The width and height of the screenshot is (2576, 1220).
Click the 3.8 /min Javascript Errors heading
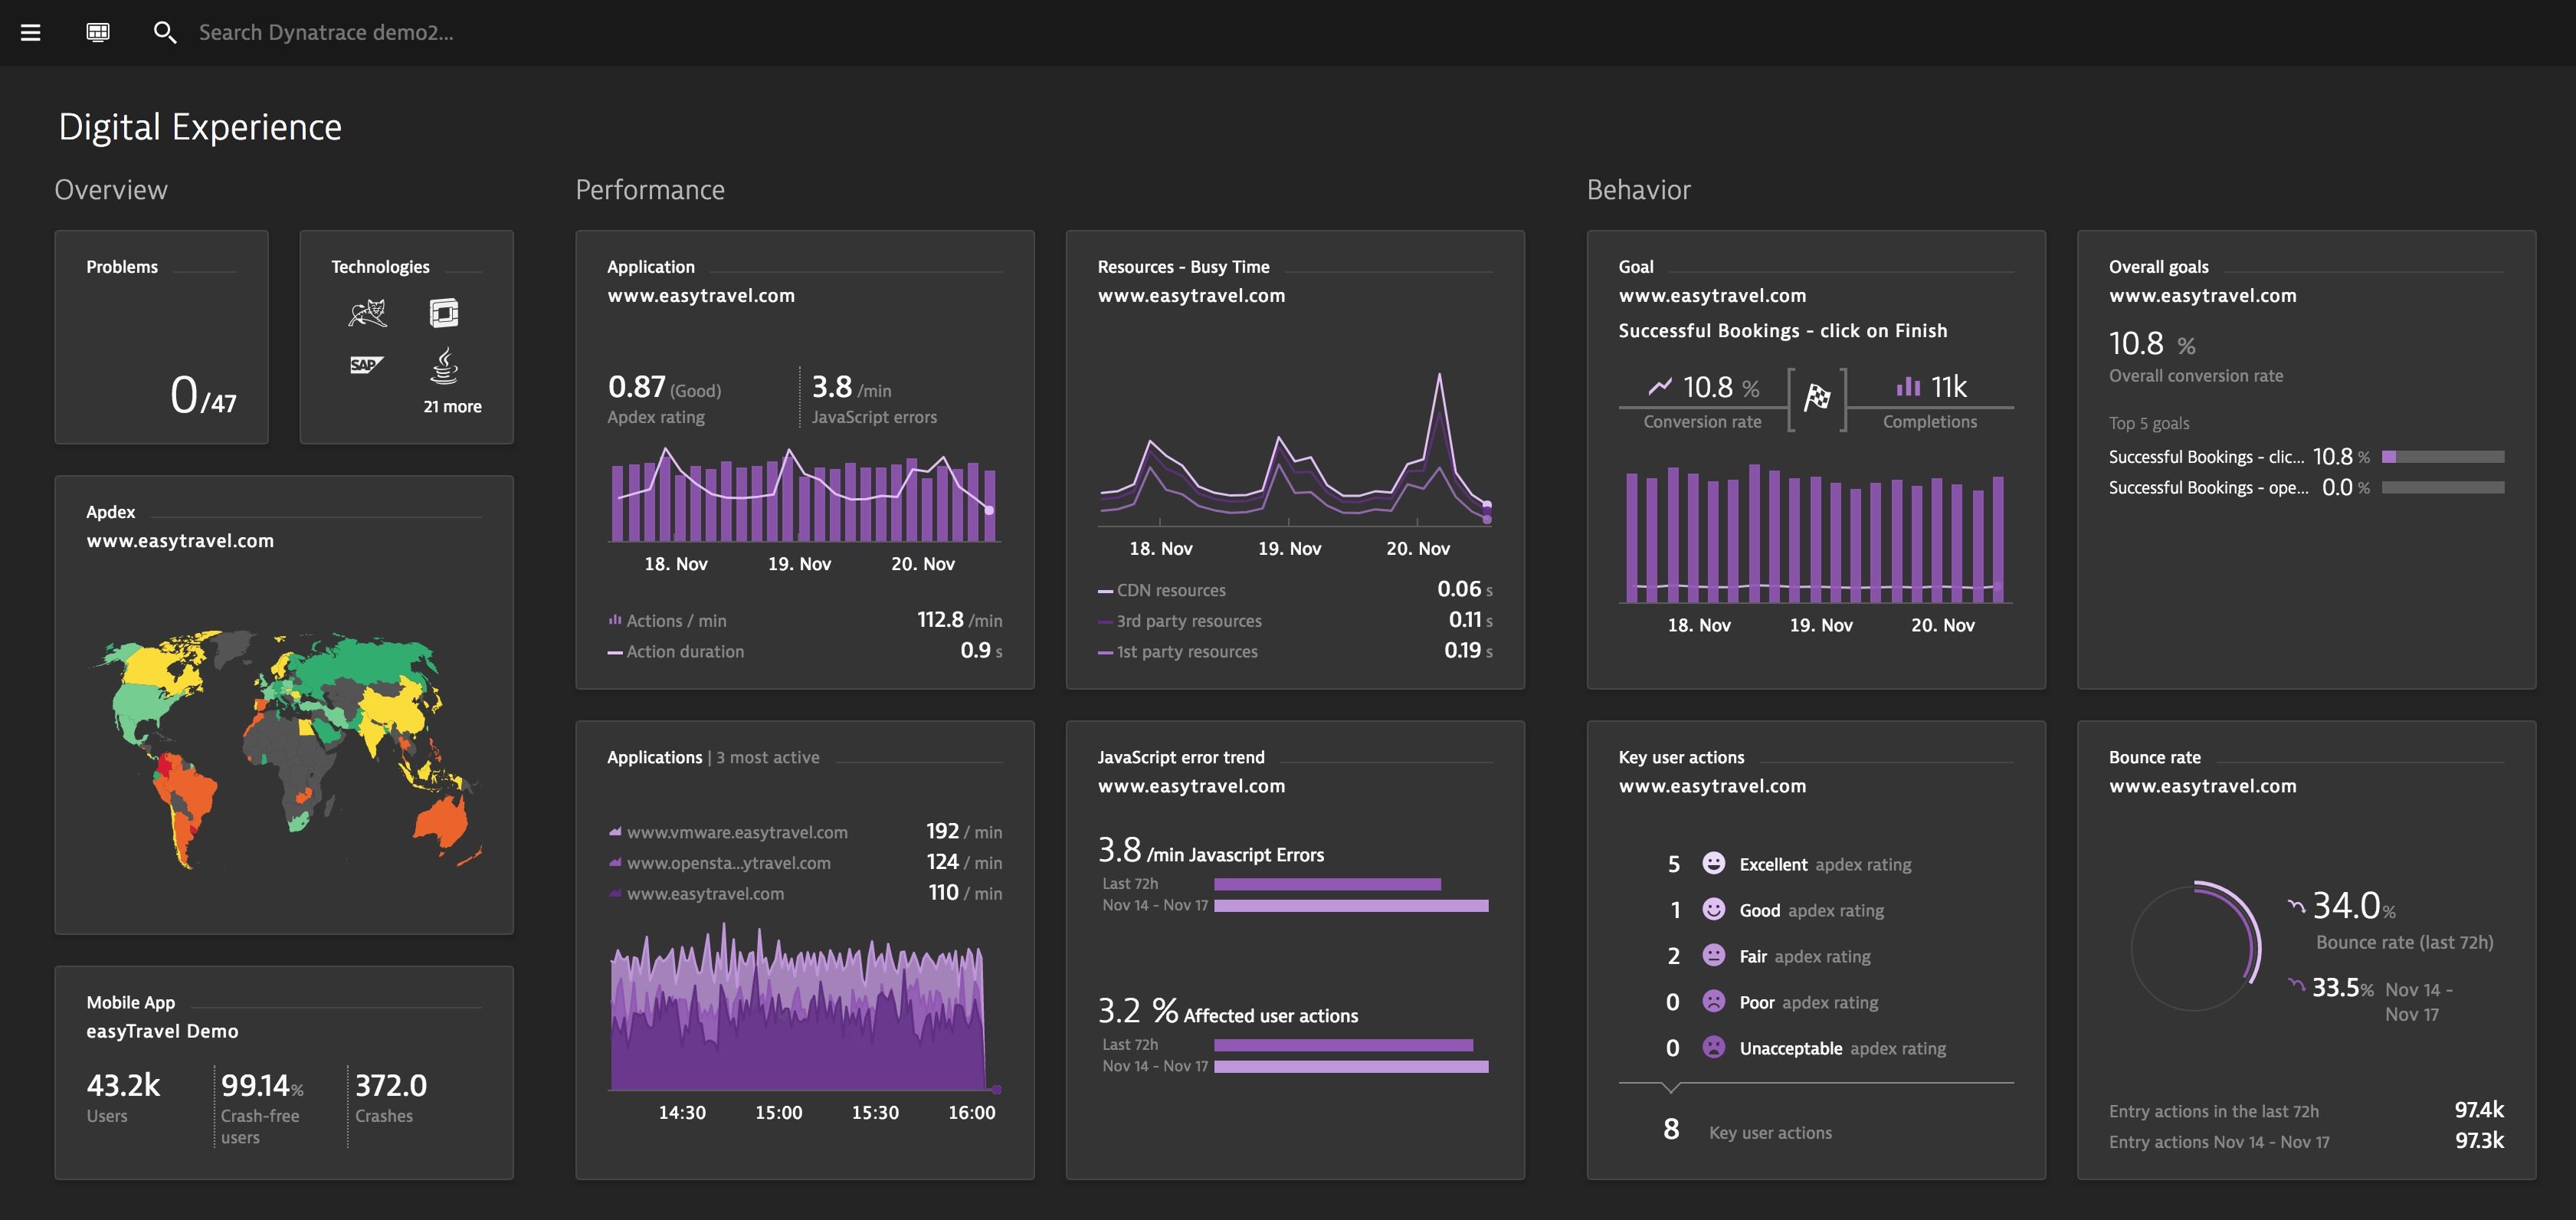pyautogui.click(x=1210, y=851)
